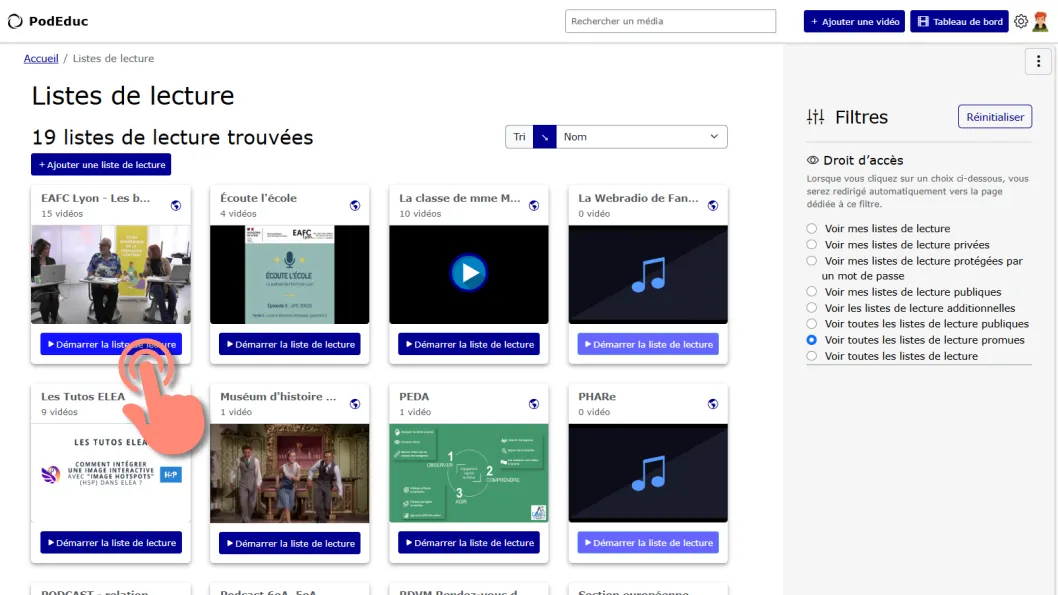
Task: Open the Nom sort dropdown
Action: [642, 137]
